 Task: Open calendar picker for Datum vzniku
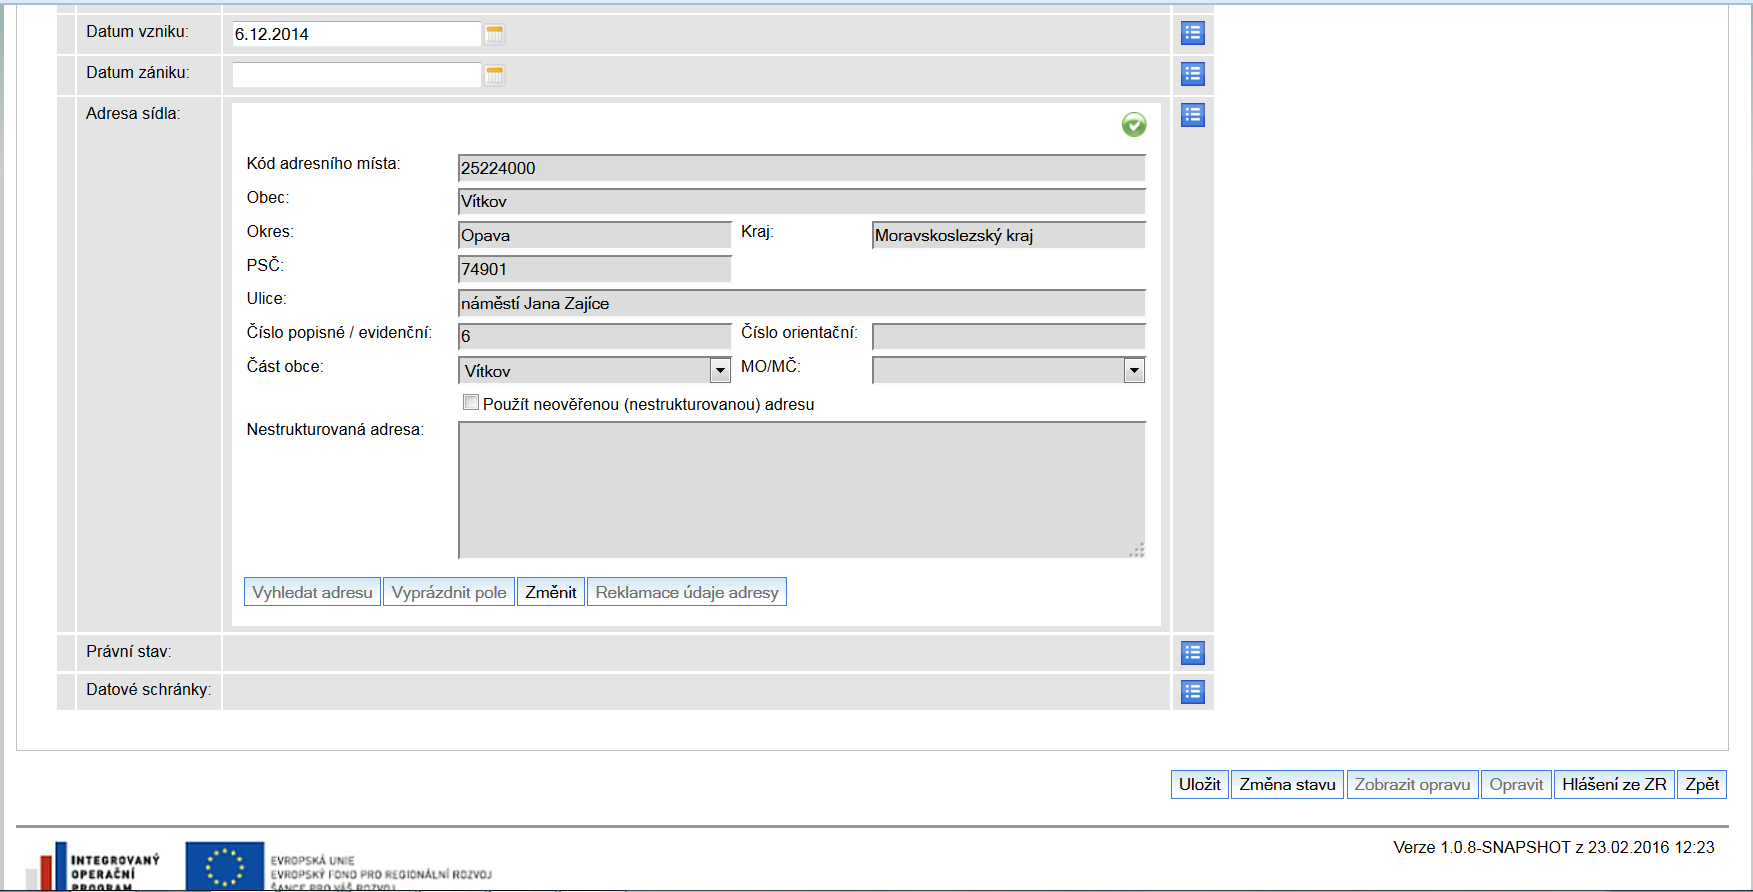tap(494, 34)
